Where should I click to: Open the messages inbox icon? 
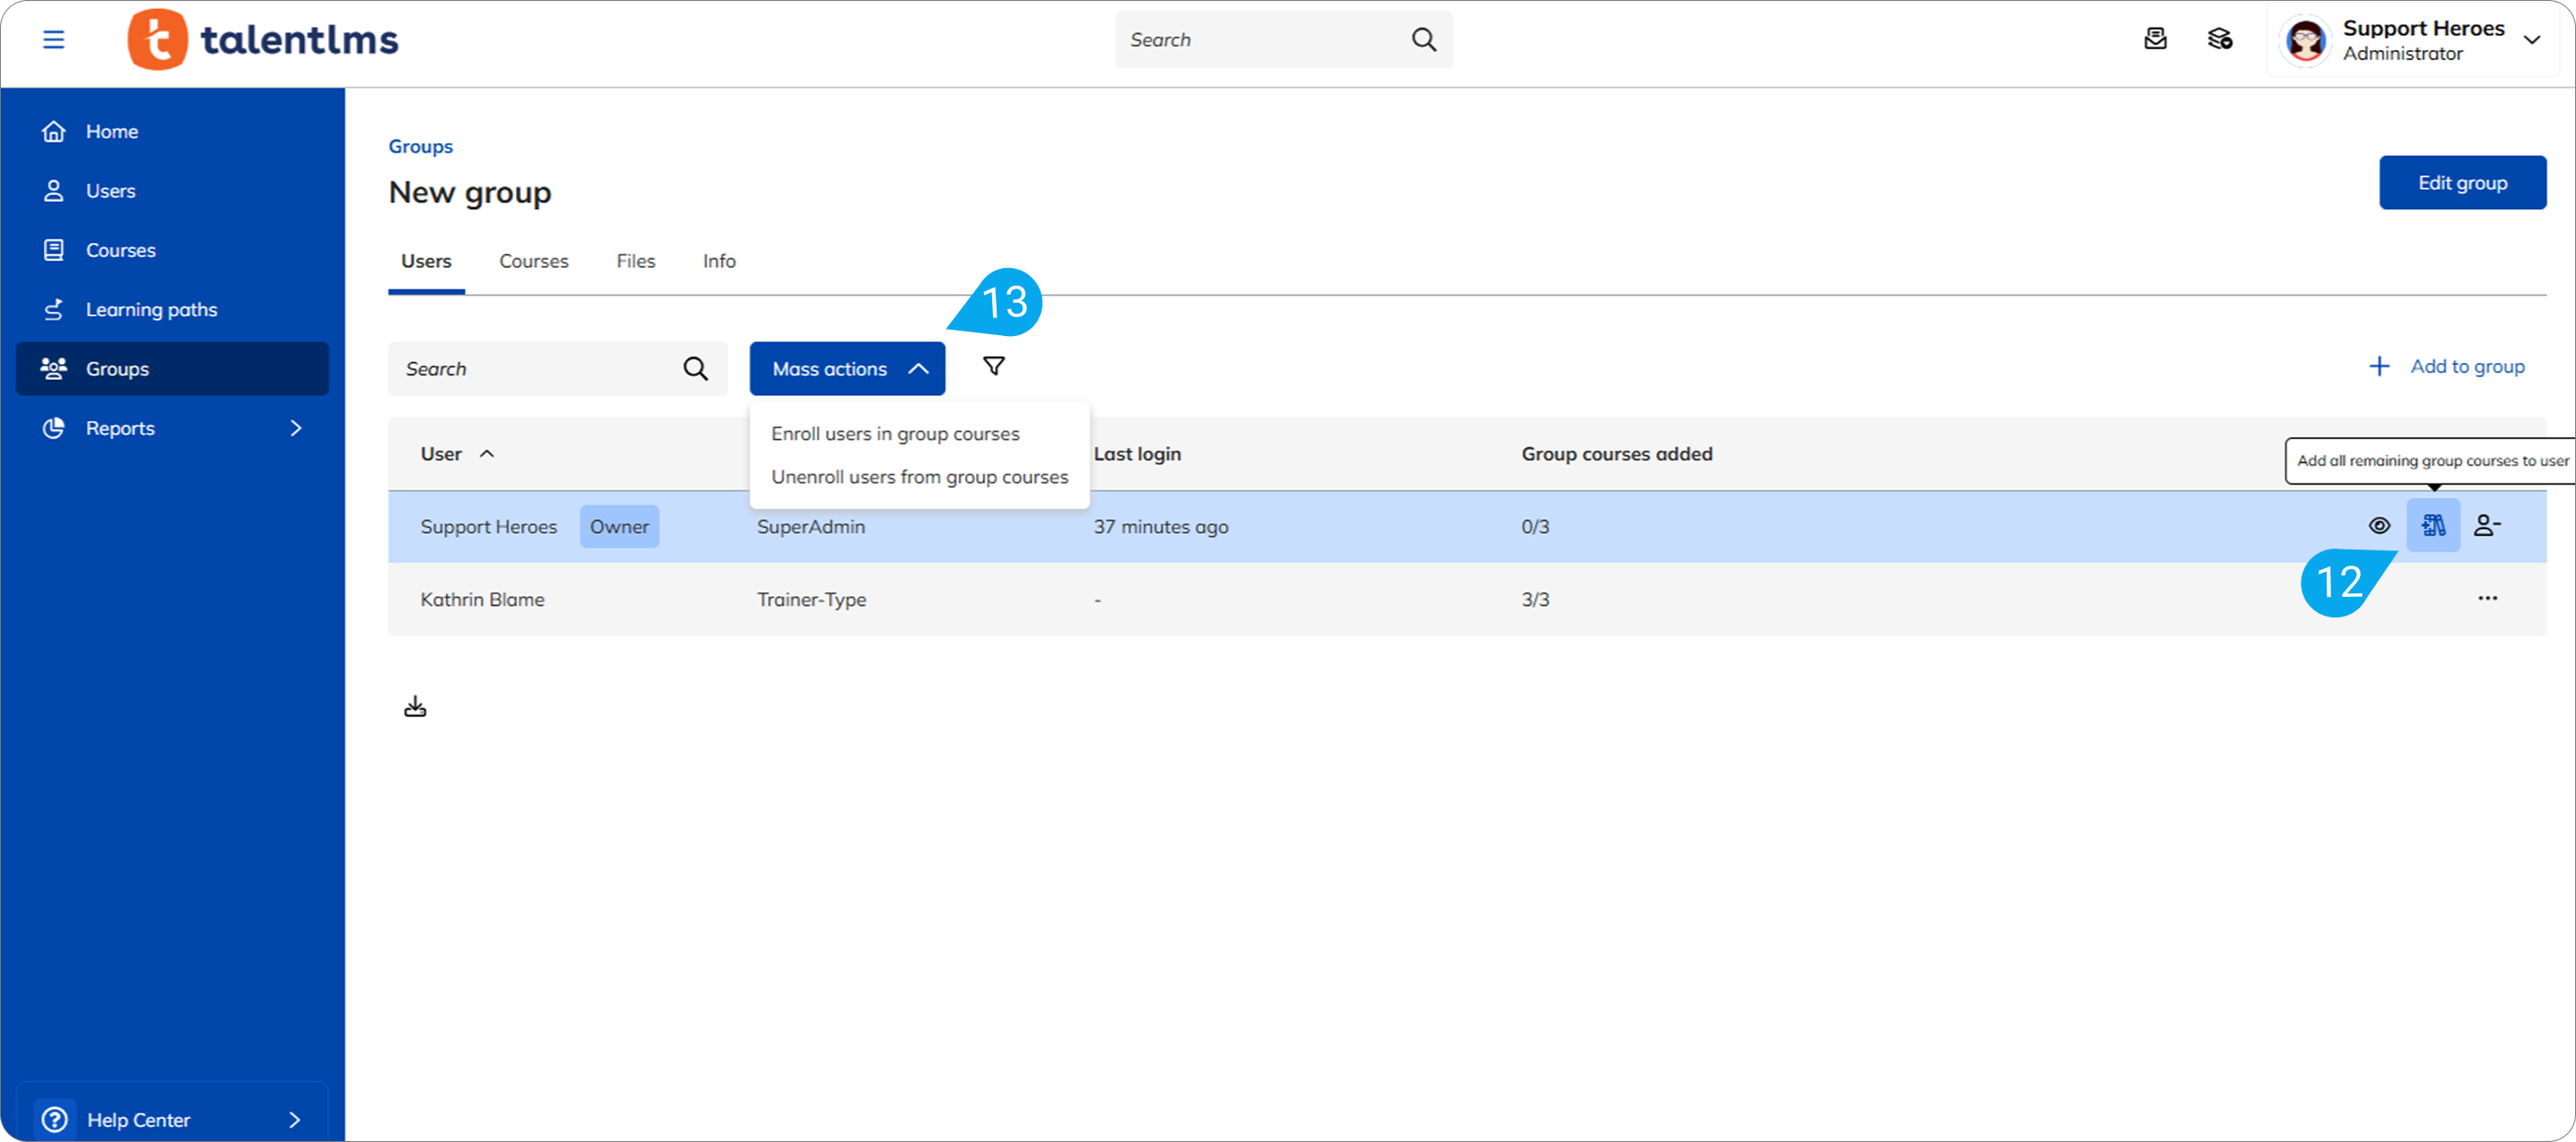pos(2155,39)
